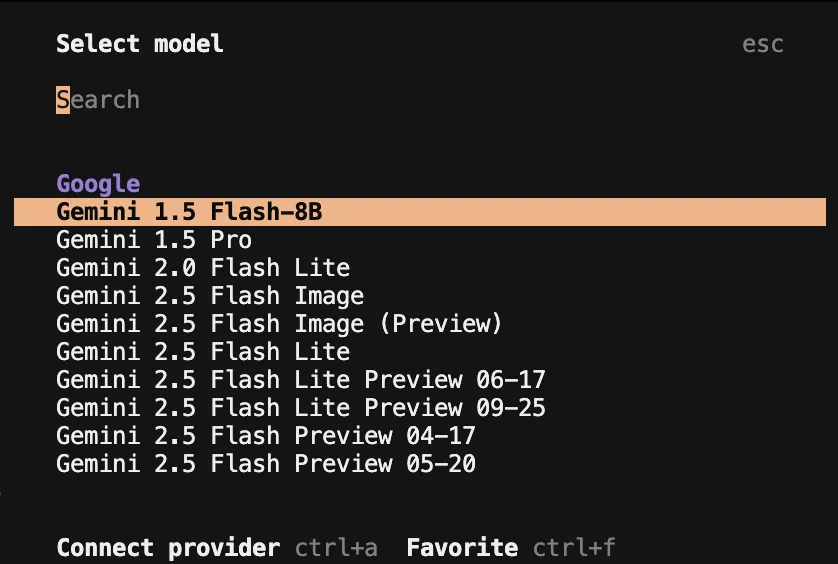This screenshot has width=838, height=564.
Task: Select Gemini 2.5 Flash Lite Preview 06-17
Action: point(301,380)
